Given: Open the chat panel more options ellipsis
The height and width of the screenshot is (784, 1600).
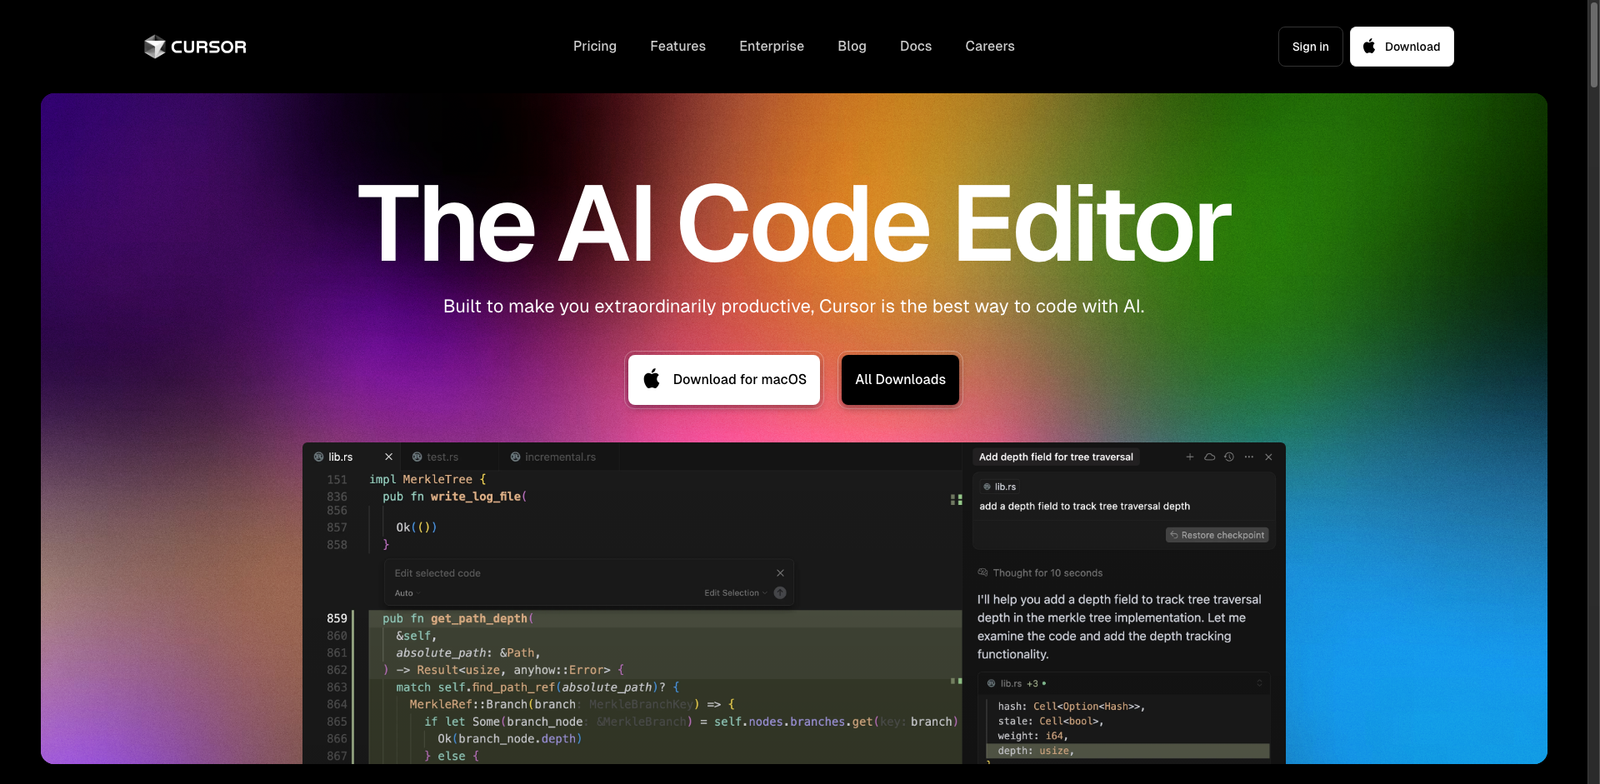Looking at the screenshot, I should pos(1249,457).
